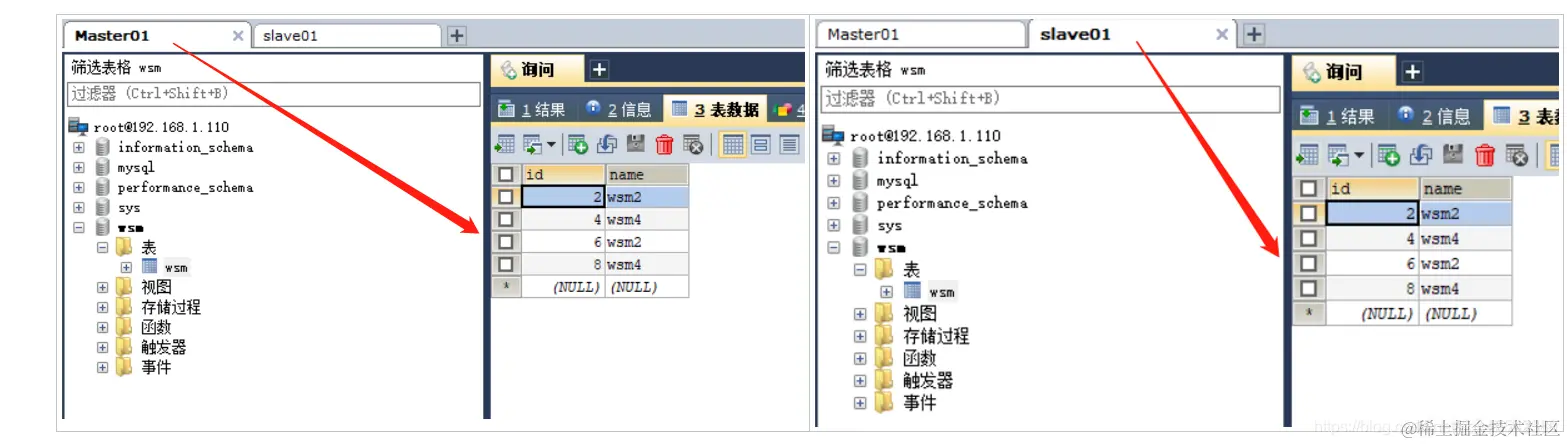
Task: In left window, click the insert new row icon
Action: click(578, 144)
